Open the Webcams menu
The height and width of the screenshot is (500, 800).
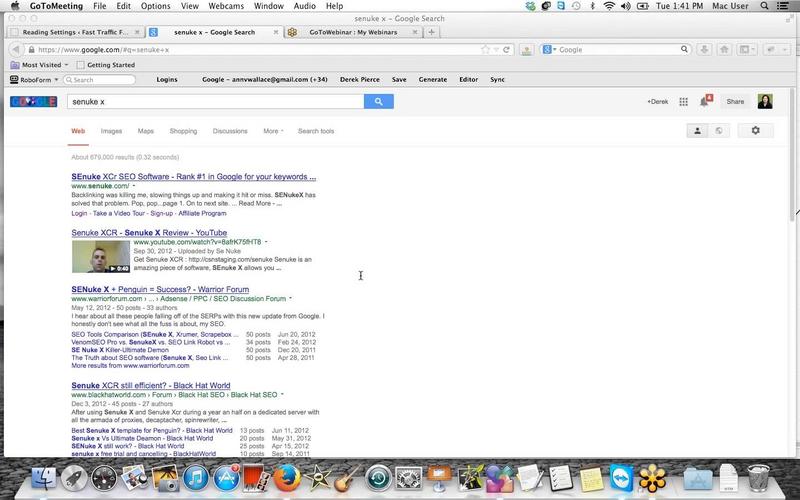click(226, 6)
